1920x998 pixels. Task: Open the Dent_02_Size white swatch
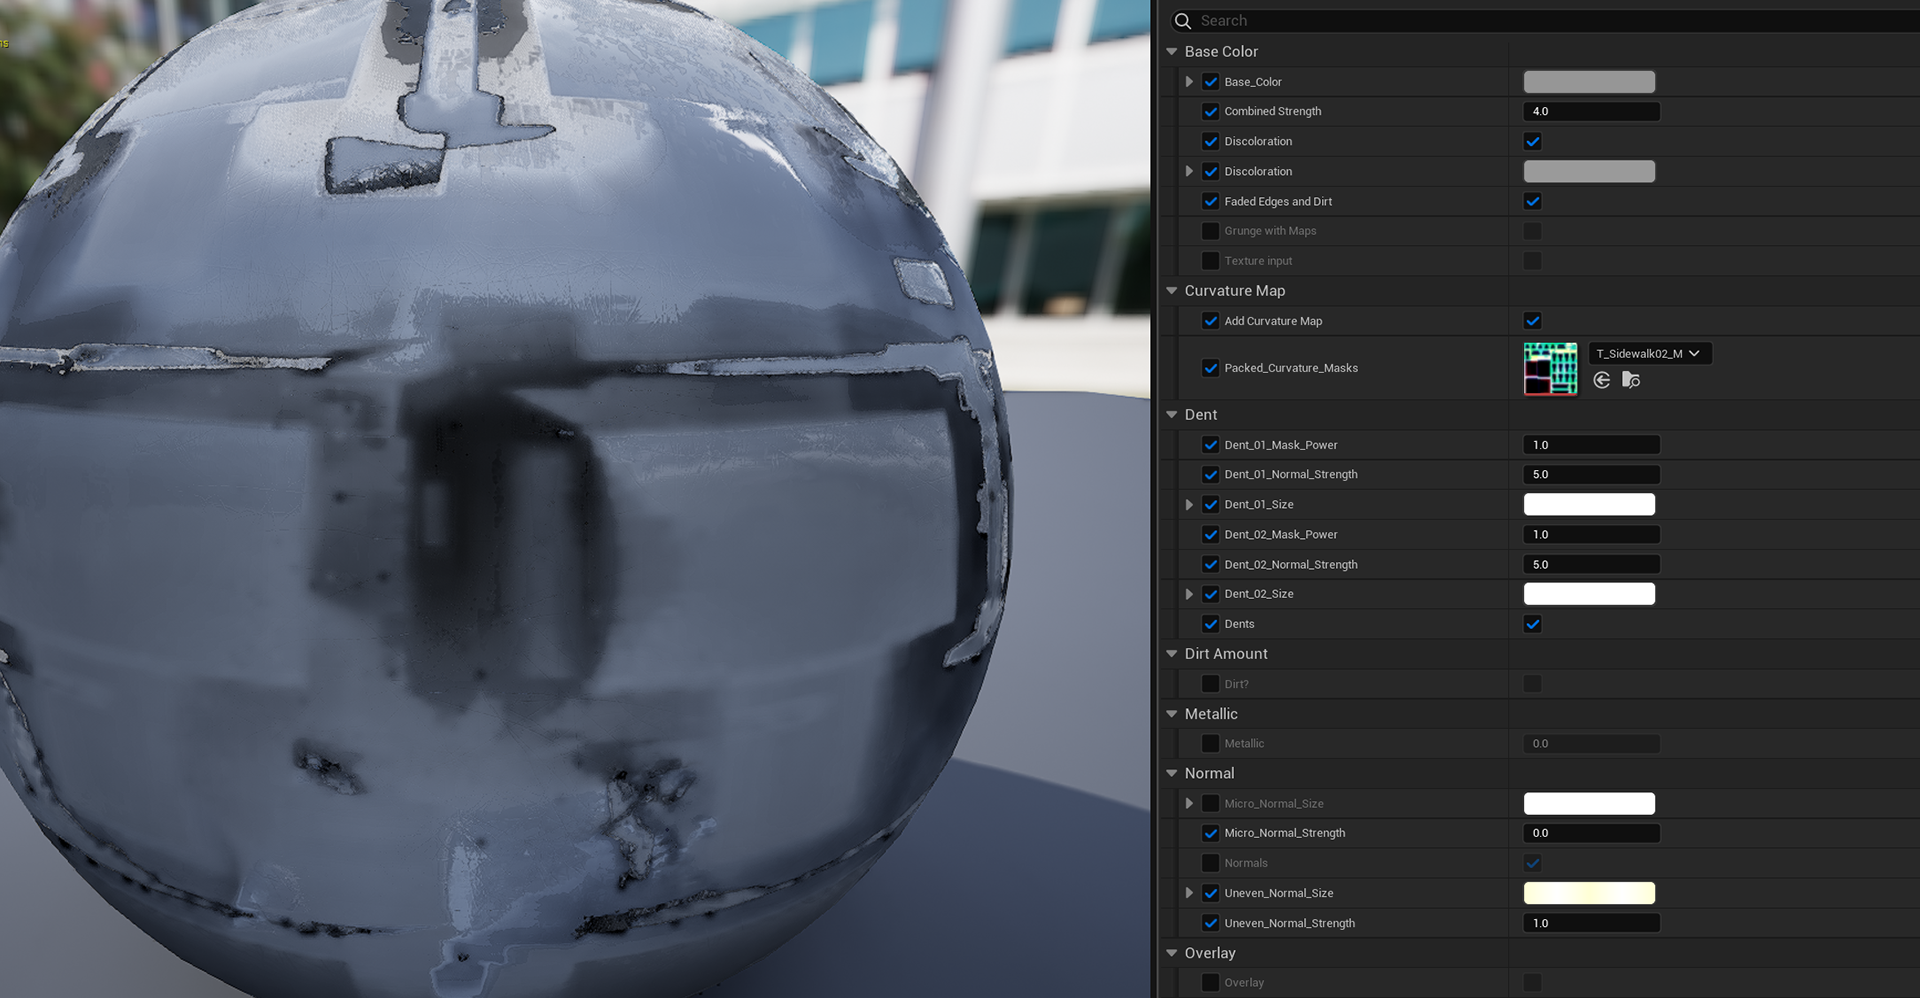[1589, 594]
